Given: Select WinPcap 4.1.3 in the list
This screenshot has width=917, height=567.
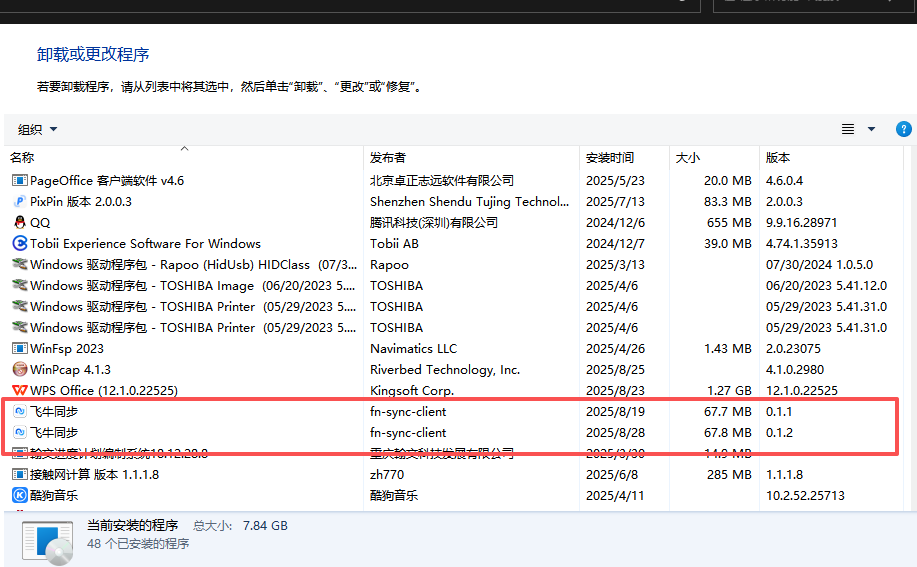Looking at the screenshot, I should tap(70, 370).
